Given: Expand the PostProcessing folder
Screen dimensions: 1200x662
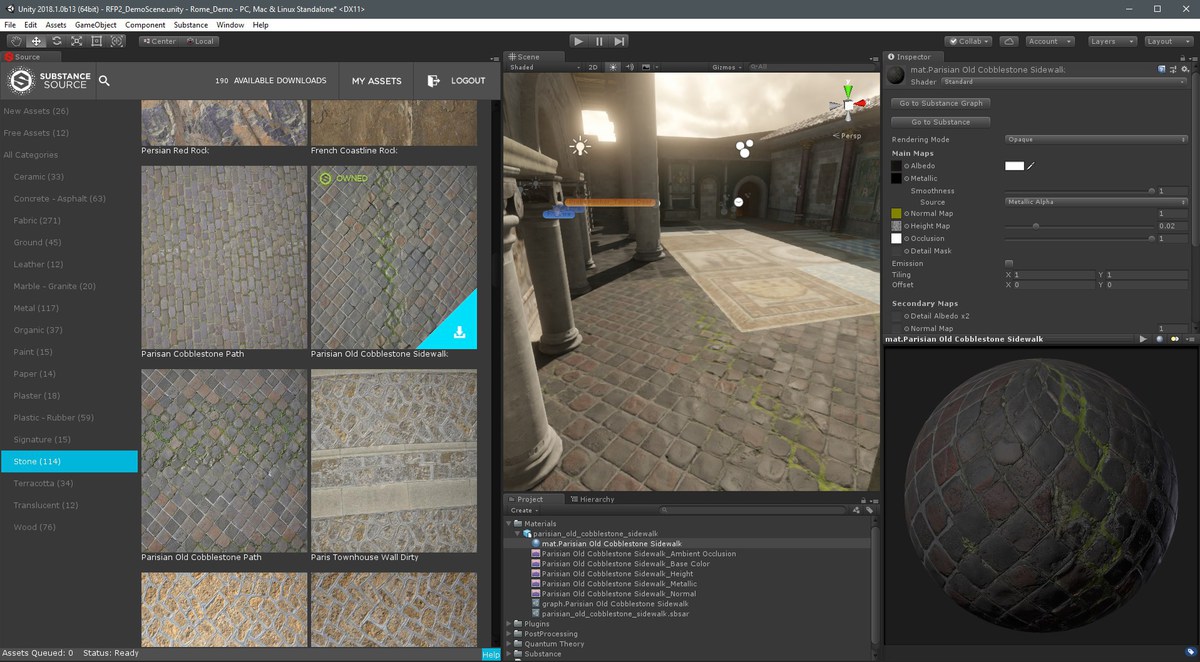Looking at the screenshot, I should click(509, 634).
